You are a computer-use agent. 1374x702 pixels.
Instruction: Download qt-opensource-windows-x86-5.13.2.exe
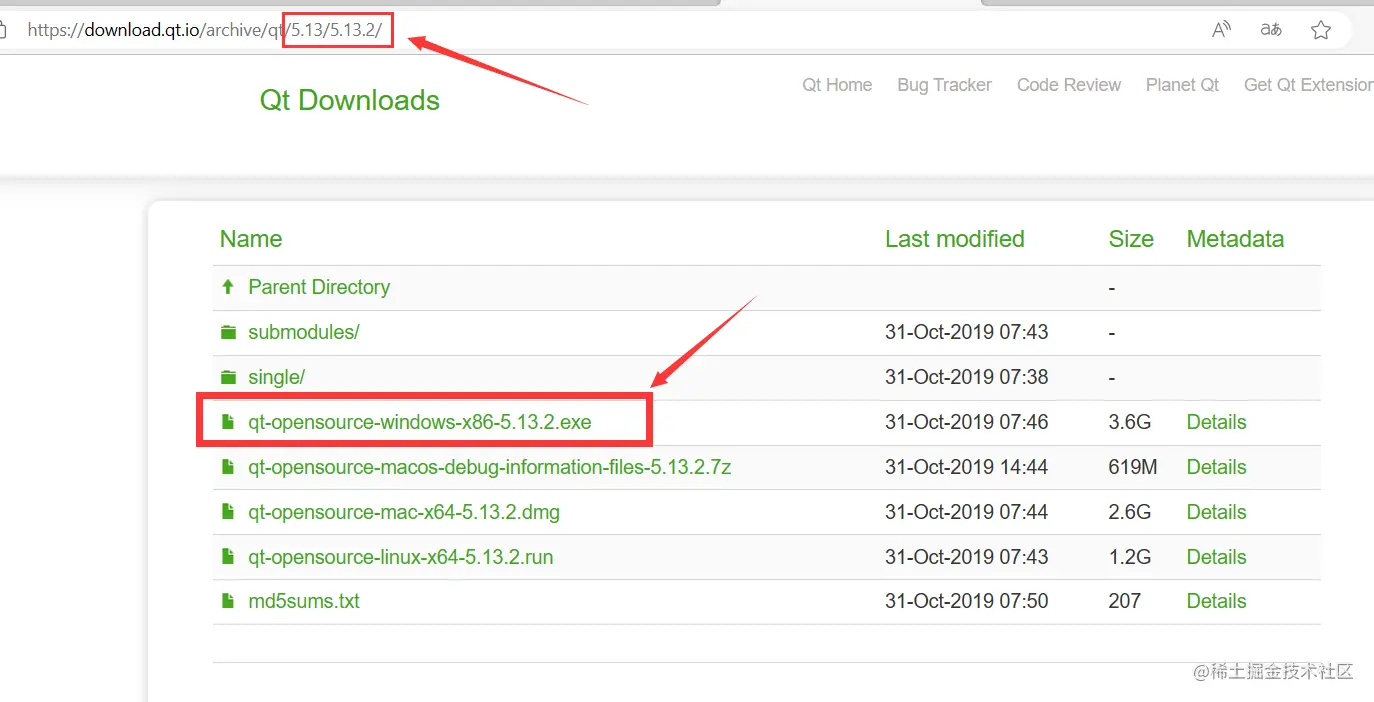coord(420,422)
